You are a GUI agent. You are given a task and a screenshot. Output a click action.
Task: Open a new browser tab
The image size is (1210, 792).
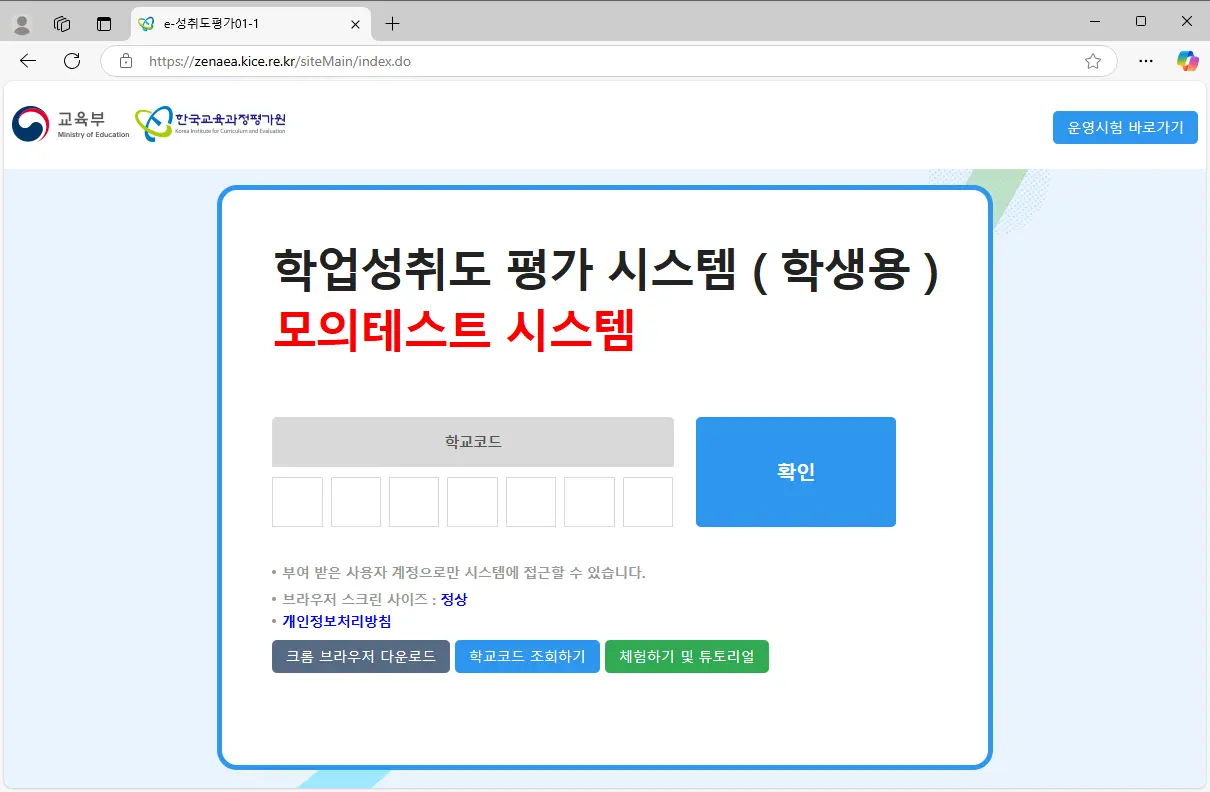[x=390, y=22]
